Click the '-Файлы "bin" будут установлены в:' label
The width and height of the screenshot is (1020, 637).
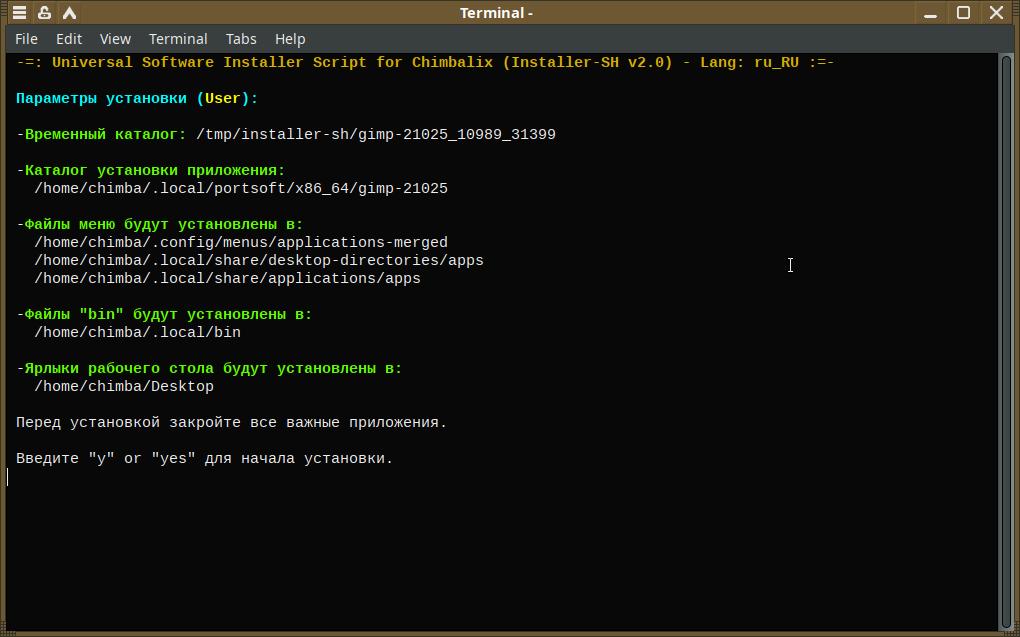point(164,315)
